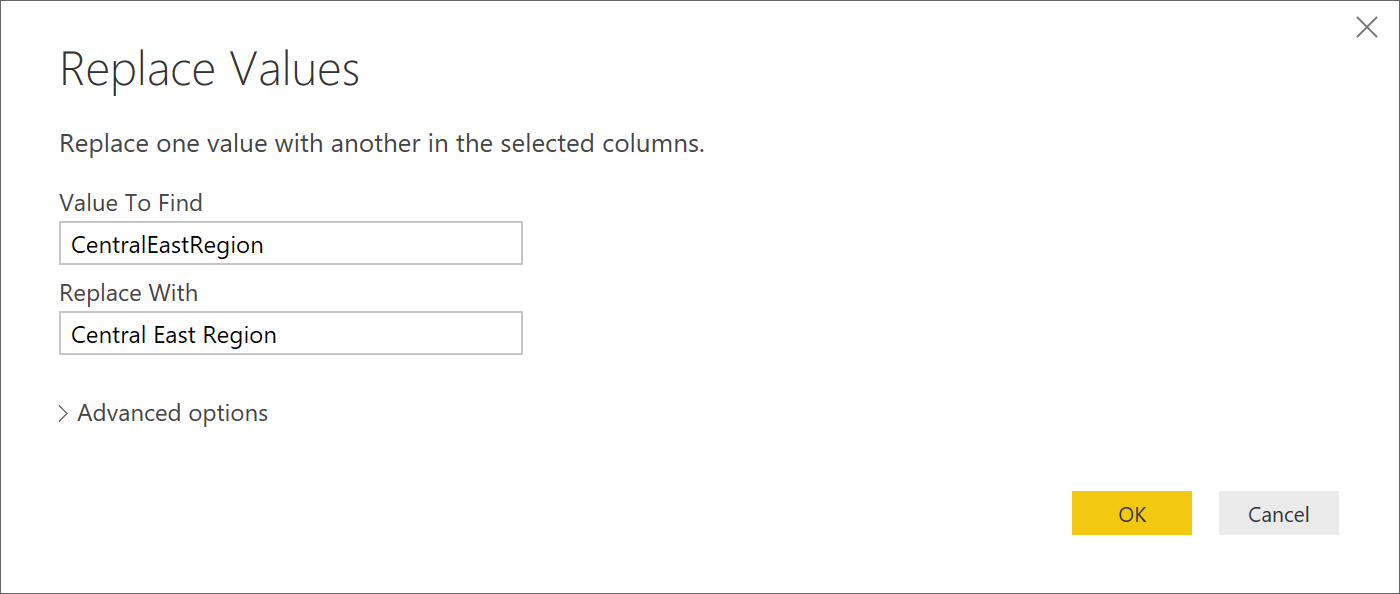The image size is (1400, 594).
Task: Click the Replace Values dialog title
Action: (209, 68)
